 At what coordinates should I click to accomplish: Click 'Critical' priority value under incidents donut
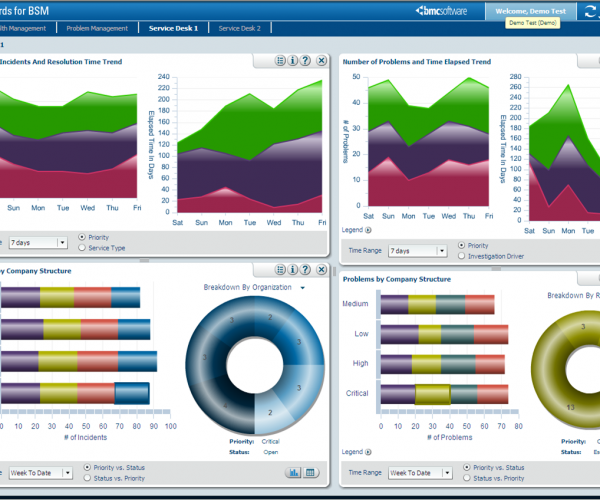[271, 441]
